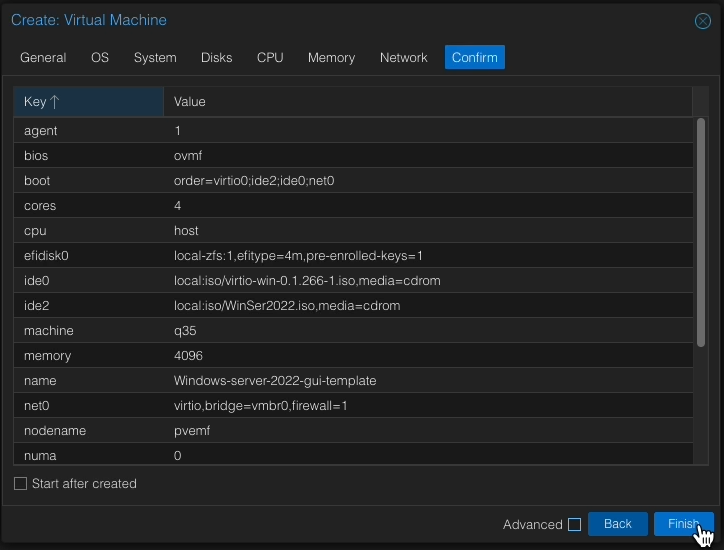Open the Disks tab

pos(217,57)
